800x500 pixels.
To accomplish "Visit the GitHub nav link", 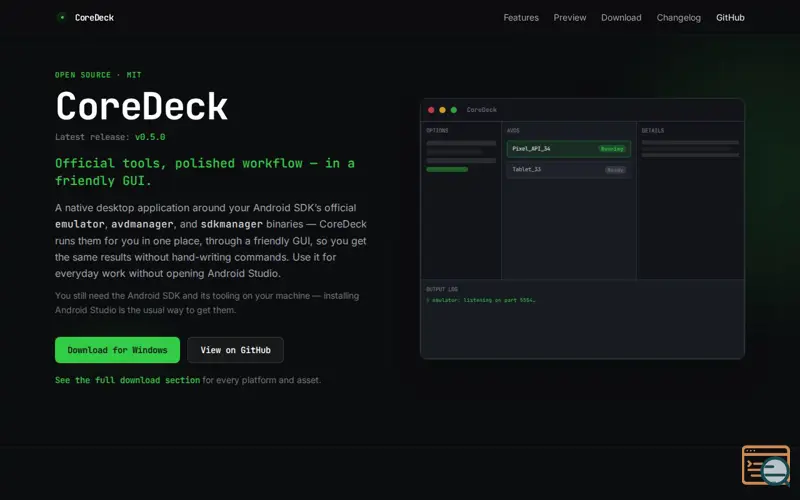I will coord(730,17).
